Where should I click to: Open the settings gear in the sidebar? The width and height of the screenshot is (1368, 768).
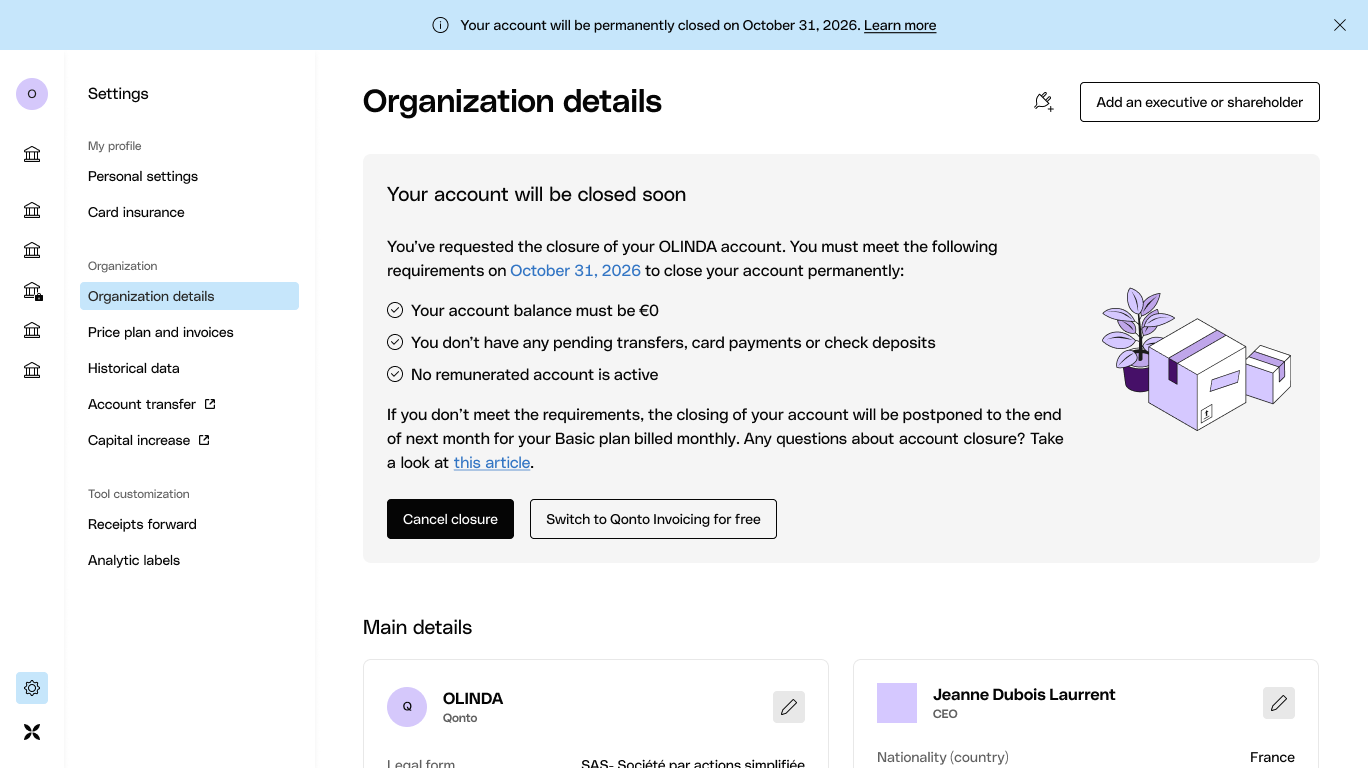[32, 688]
